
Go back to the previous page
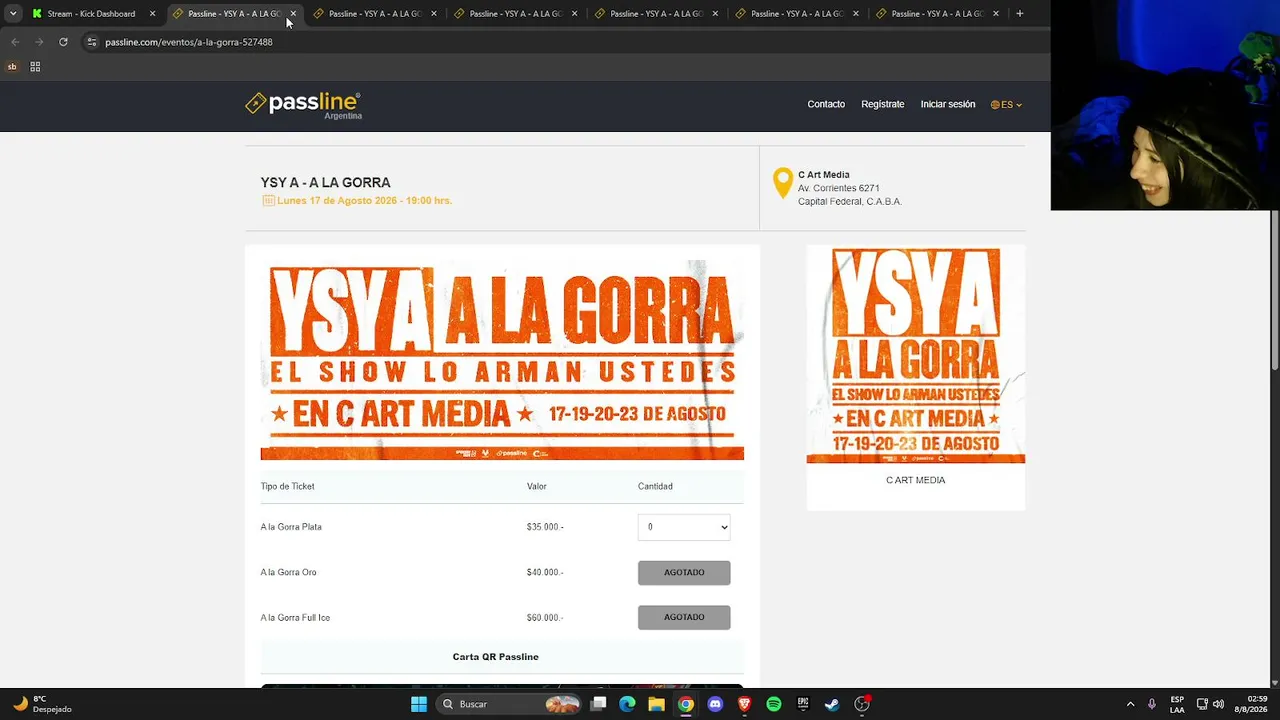[15, 42]
